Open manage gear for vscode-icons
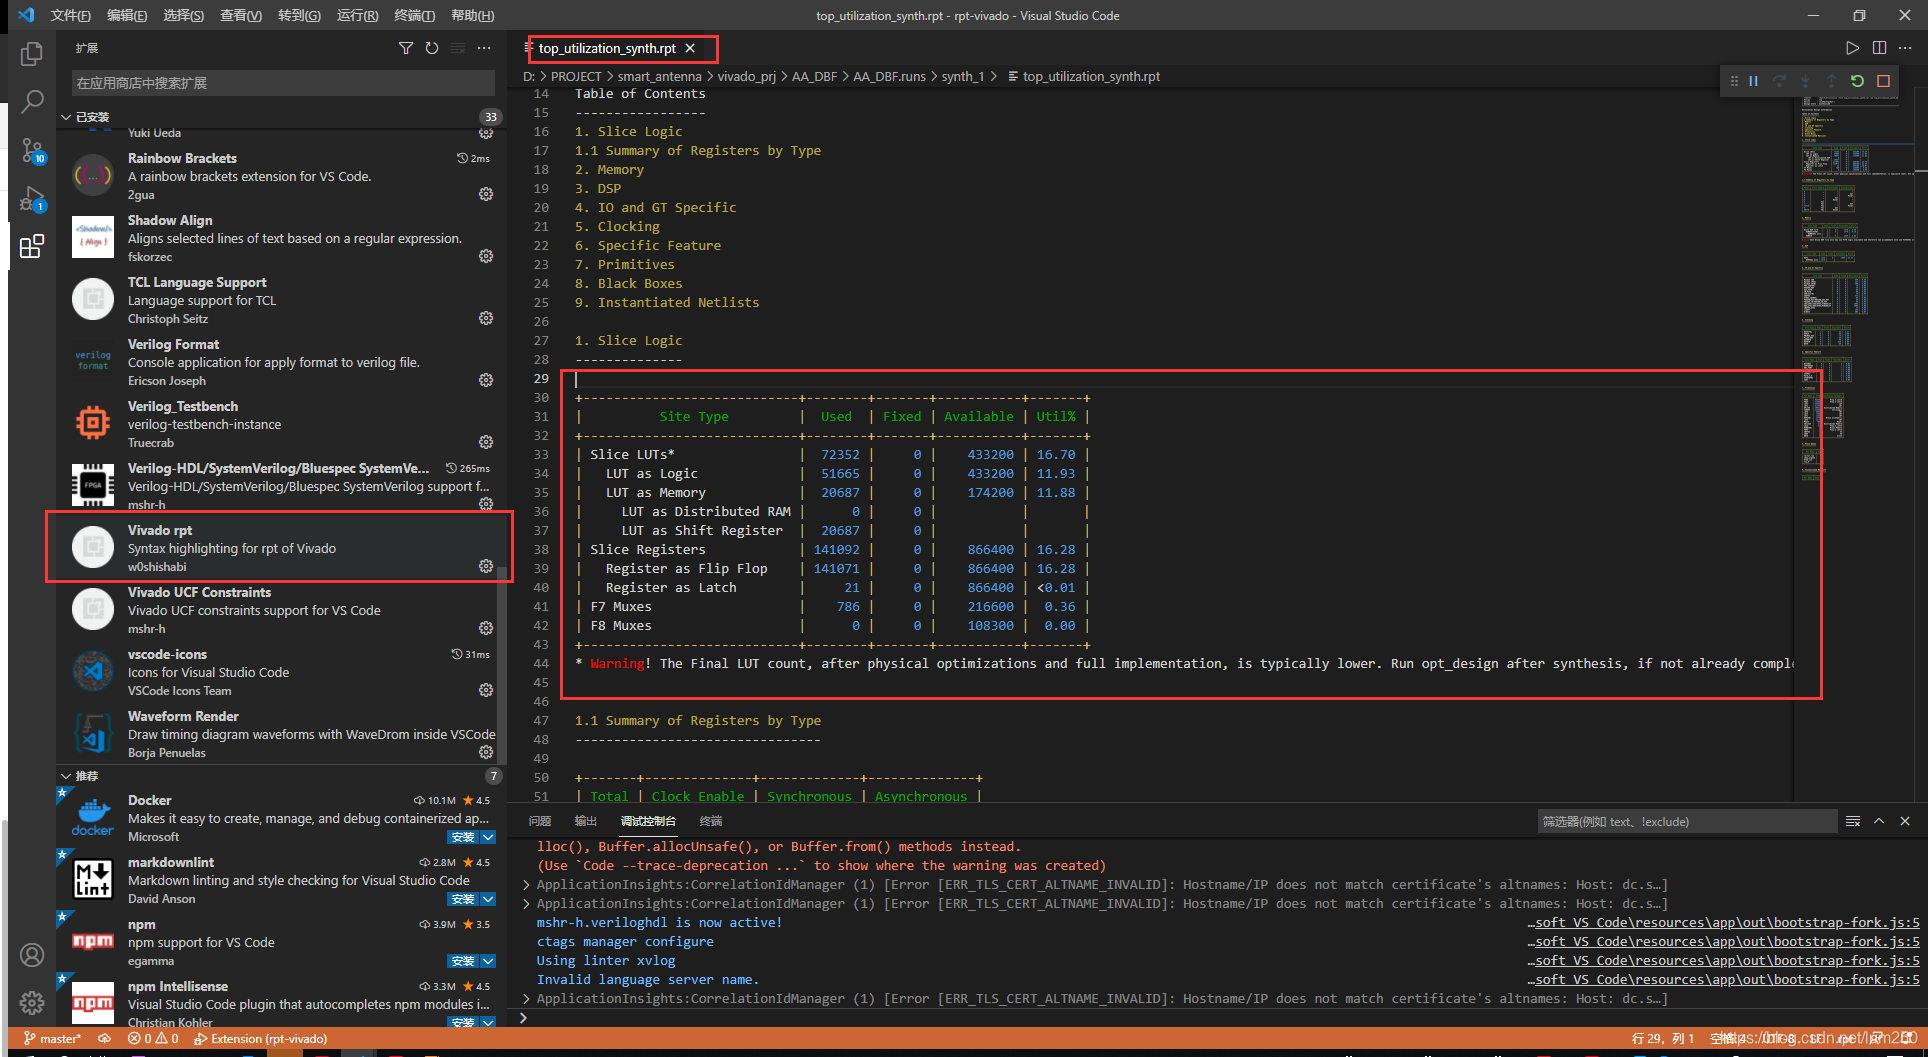The height and width of the screenshot is (1057, 1928). (x=486, y=690)
